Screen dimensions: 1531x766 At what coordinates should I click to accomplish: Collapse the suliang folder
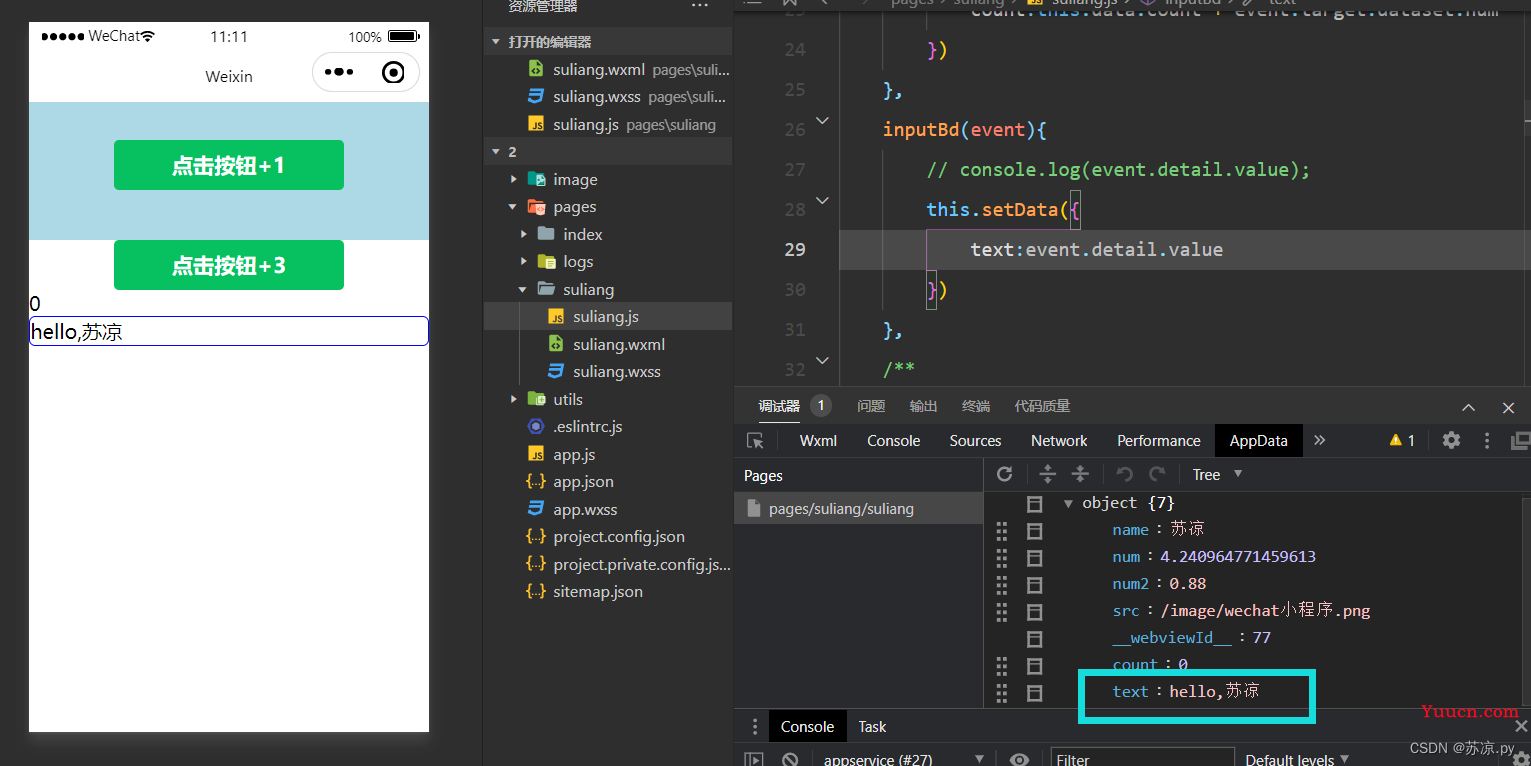click(524, 289)
